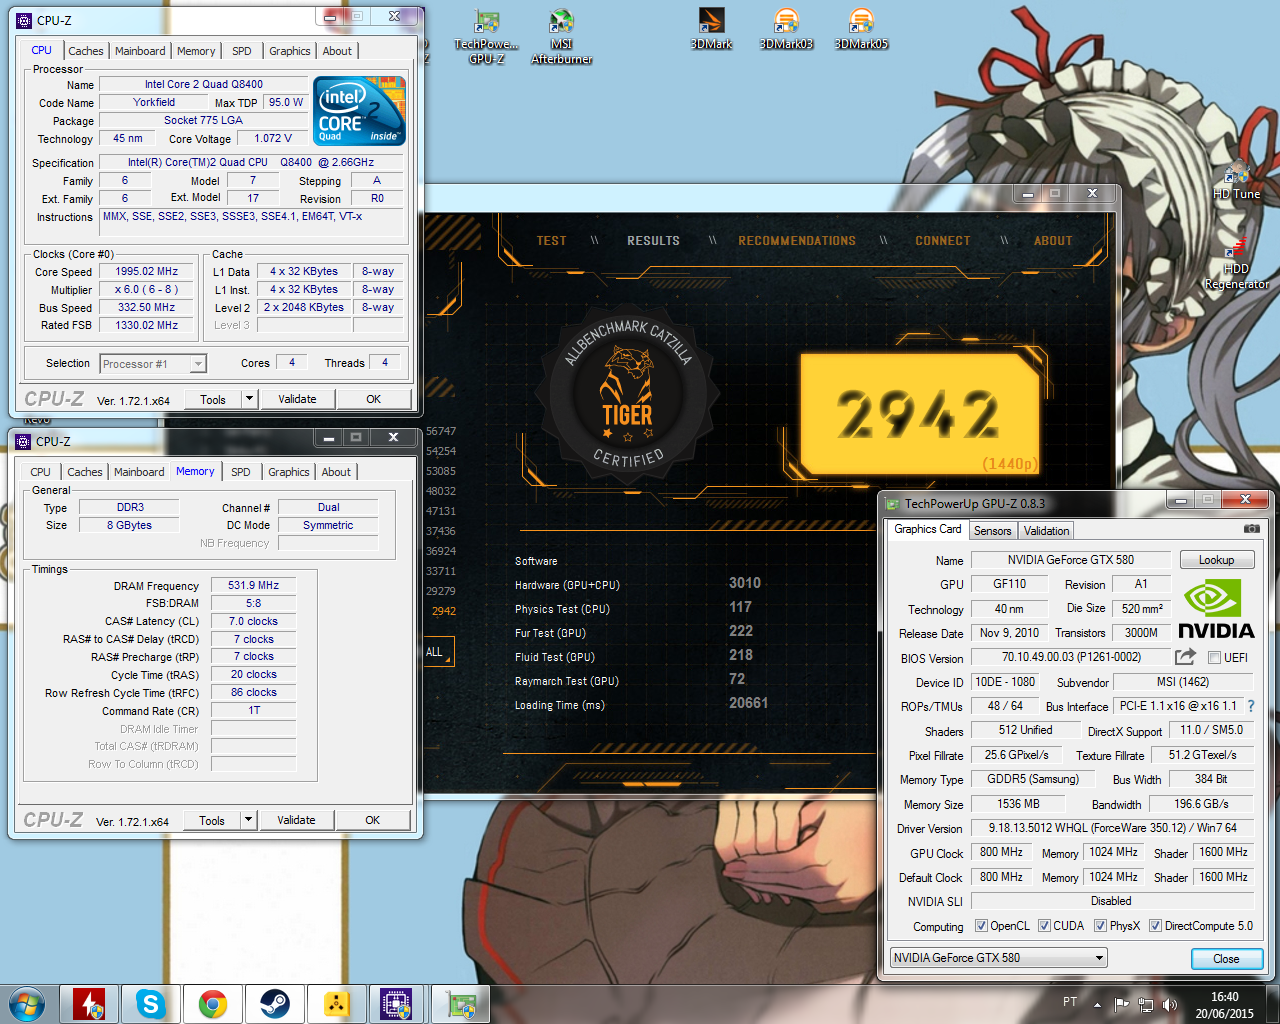Switch to Graphics tab in lower CPU-Z
Viewport: 1280px width, 1024px height.
coord(289,472)
